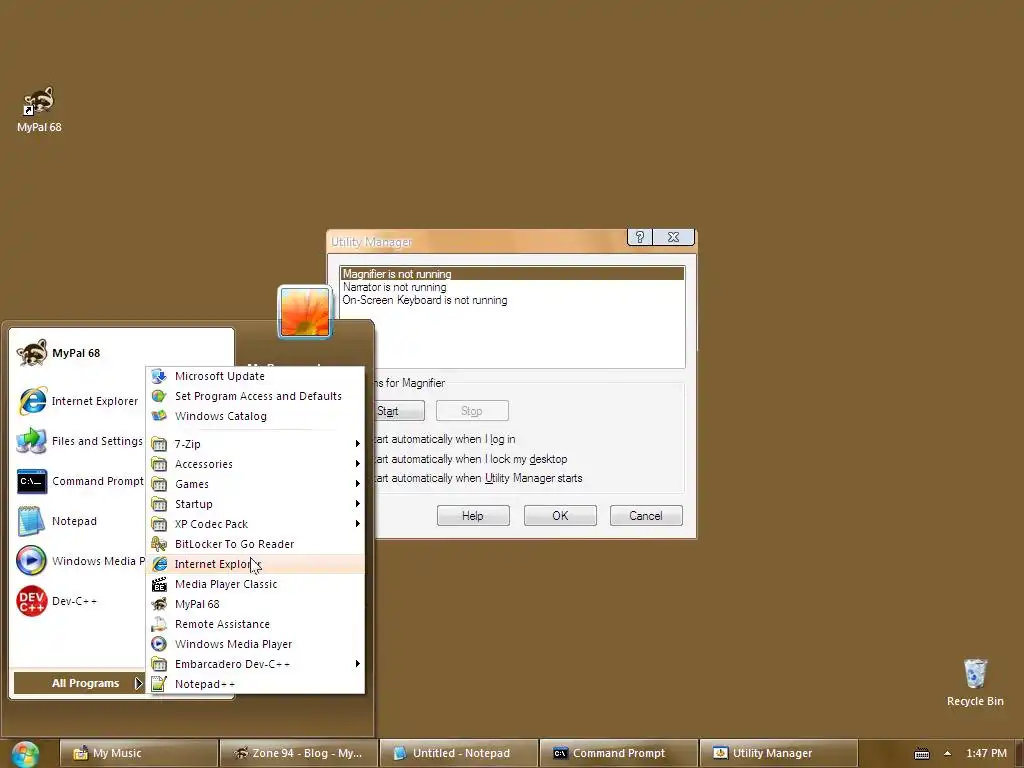Open Notepad++ from programs list
Viewport: 1024px width, 768px height.
coord(255,684)
